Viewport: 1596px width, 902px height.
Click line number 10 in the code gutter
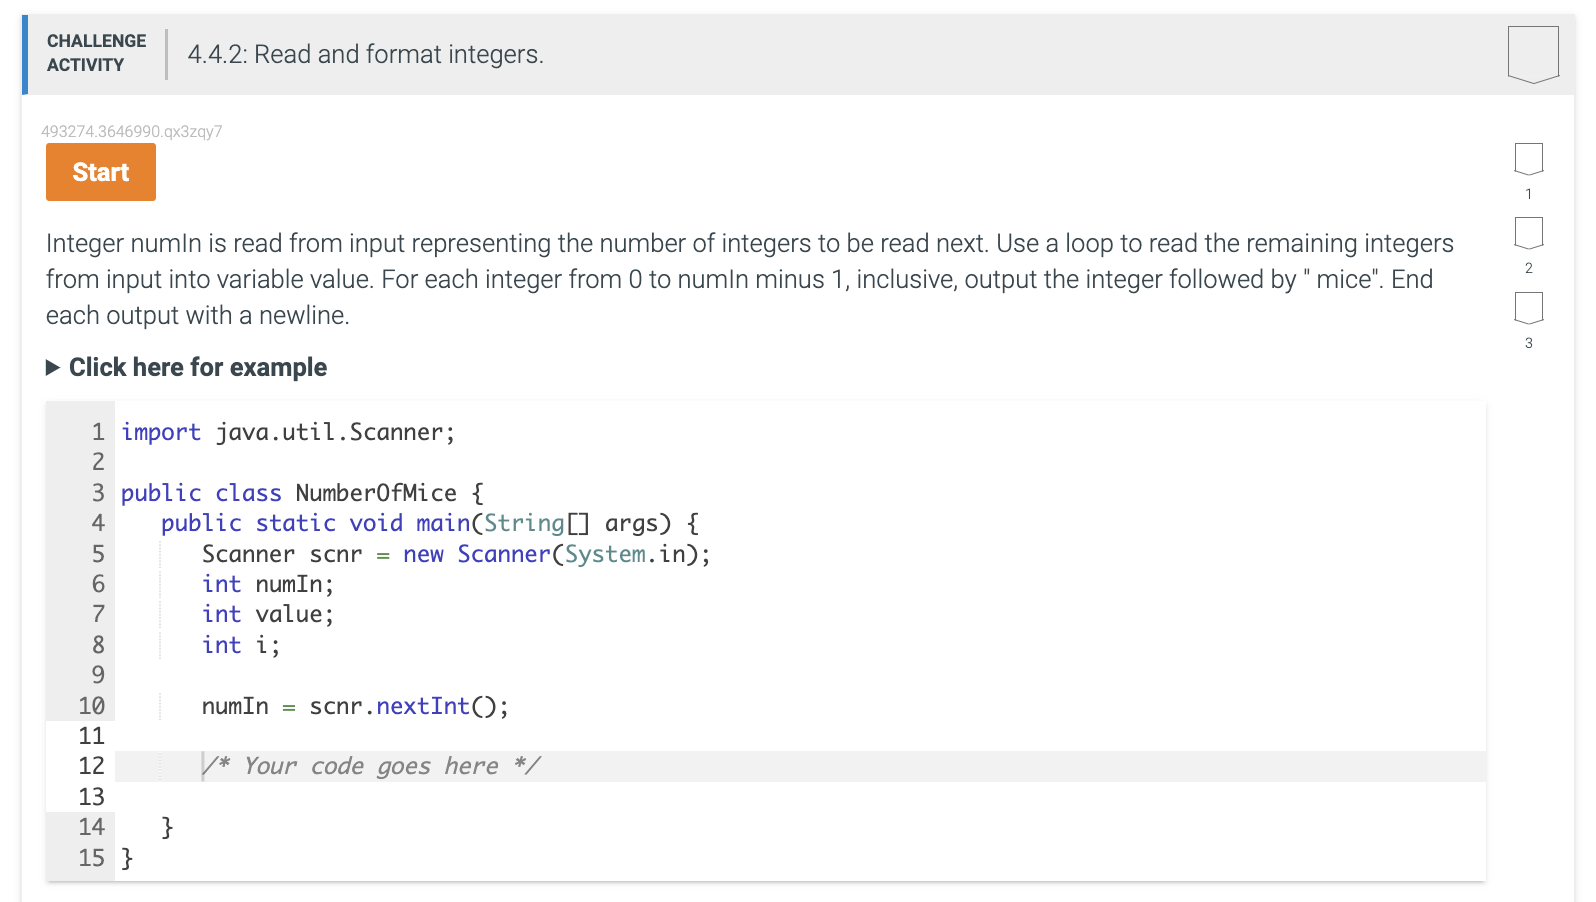coord(91,706)
